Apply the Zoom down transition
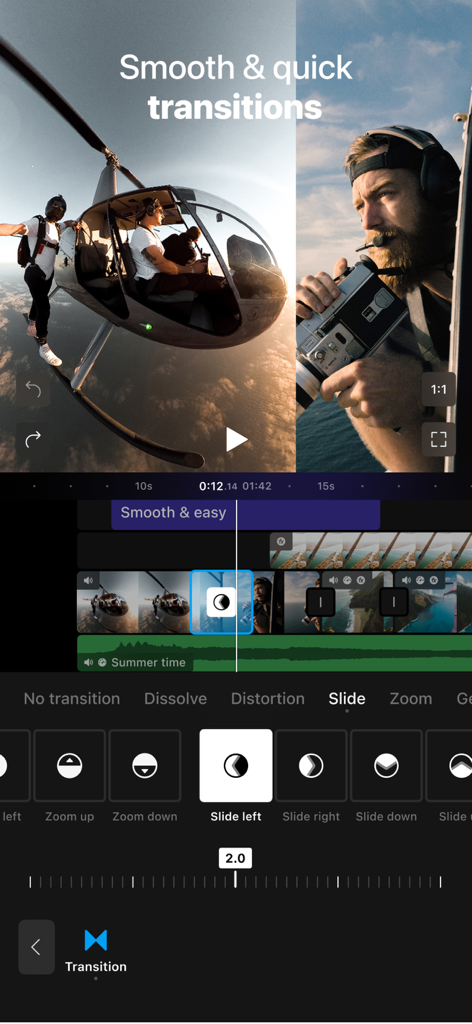Image resolution: width=472 pixels, height=1024 pixels. click(x=145, y=765)
